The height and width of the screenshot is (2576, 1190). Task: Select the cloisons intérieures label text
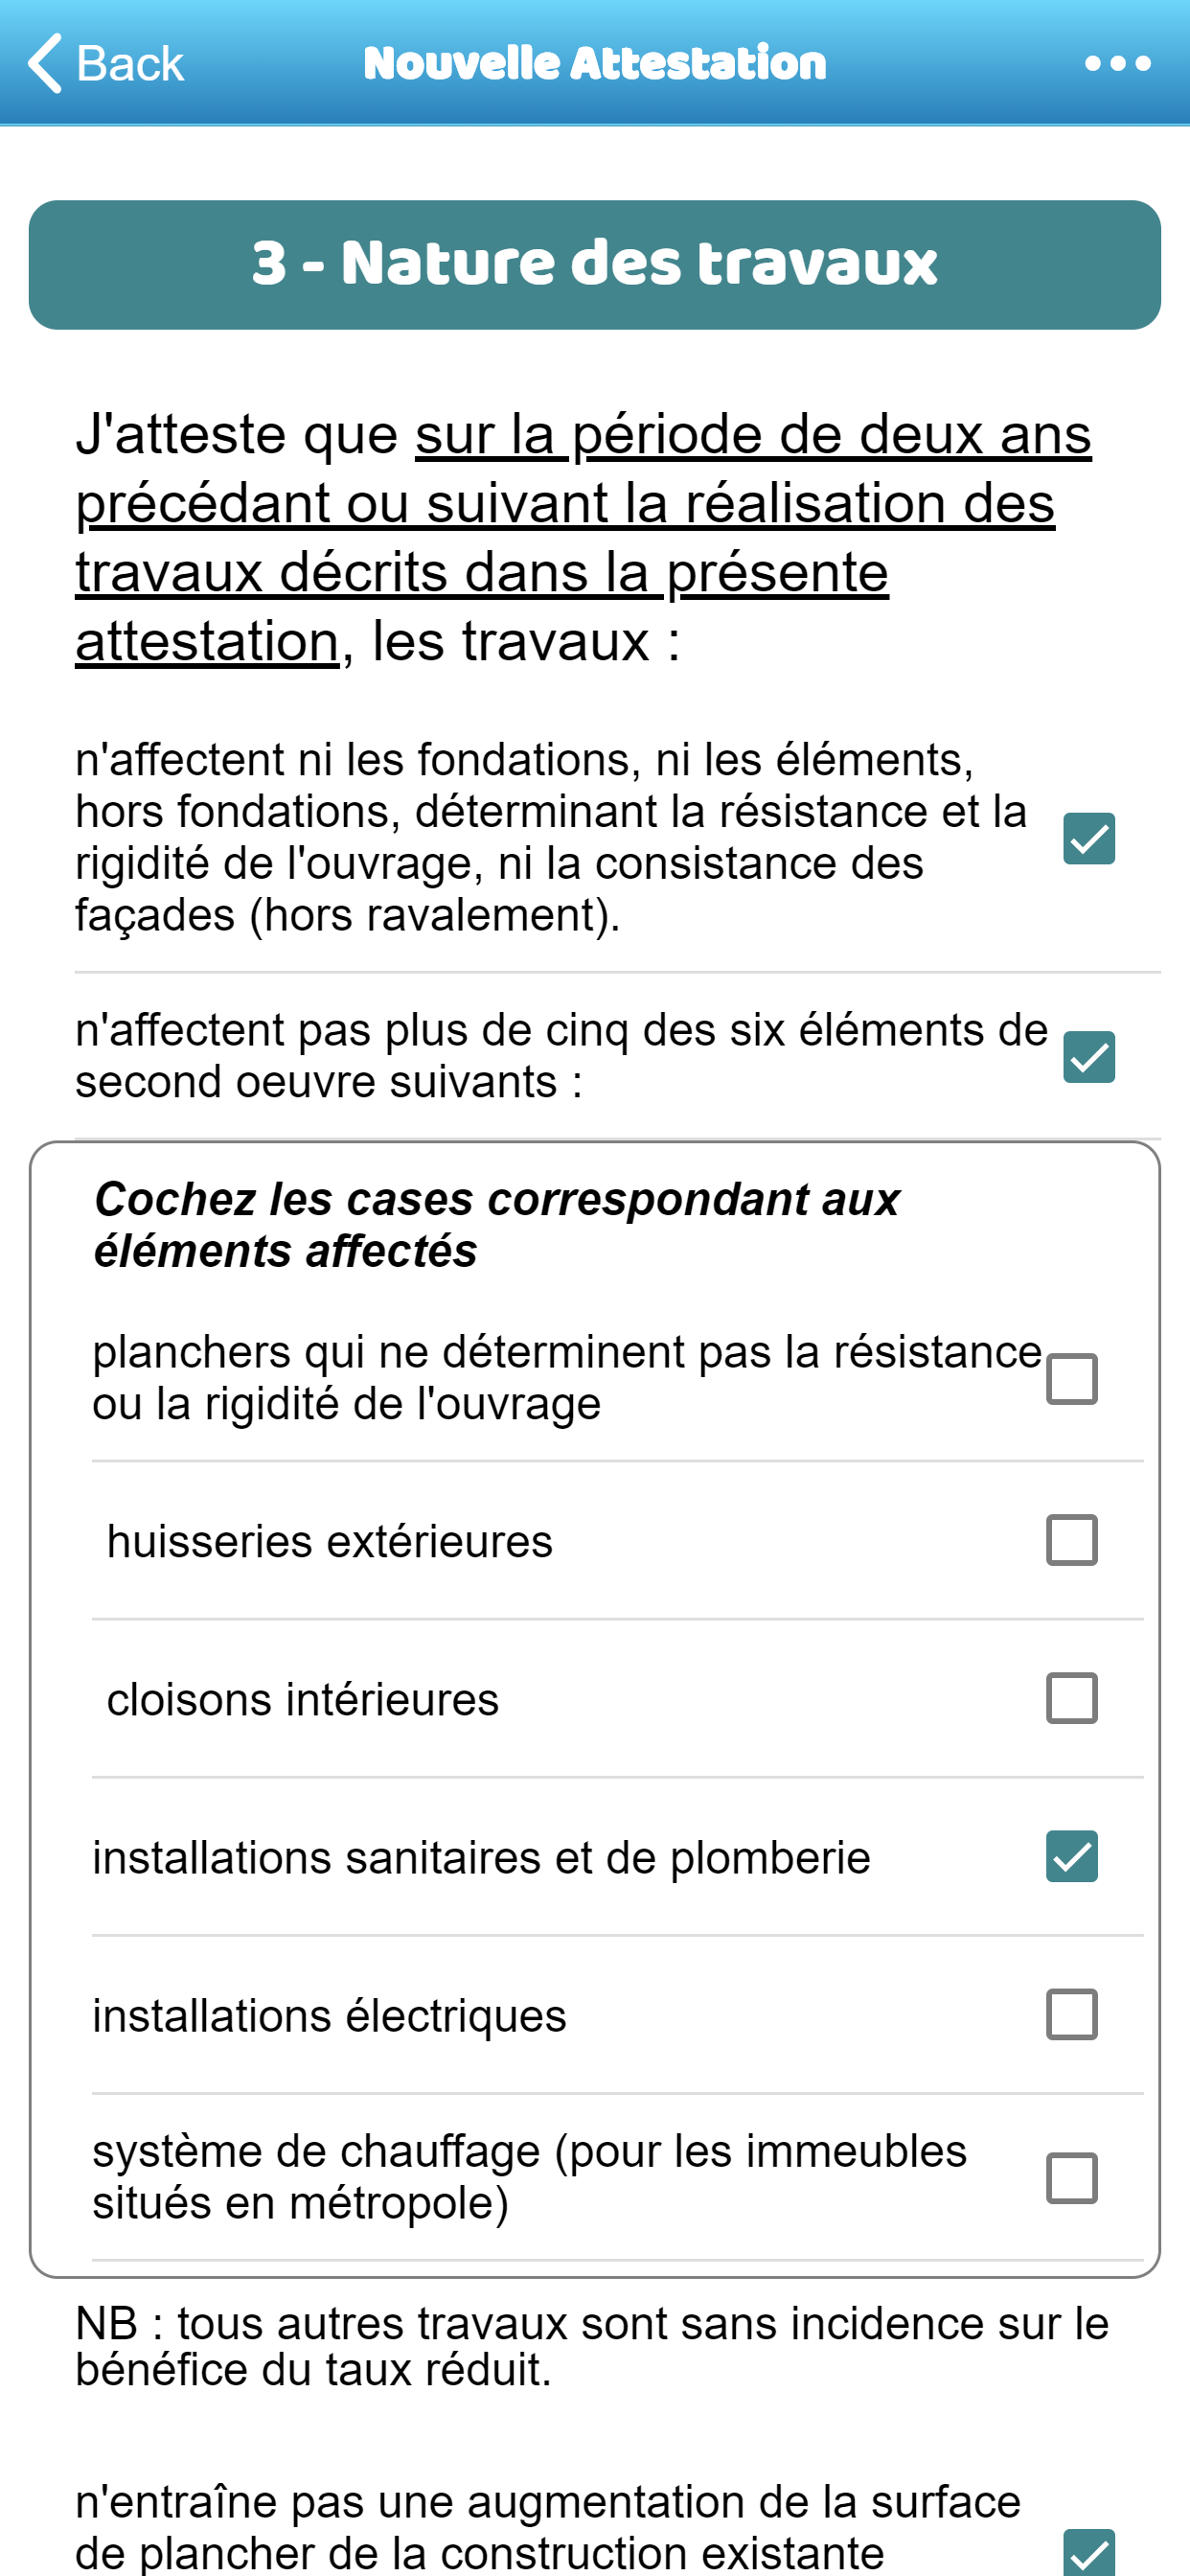(x=303, y=1699)
